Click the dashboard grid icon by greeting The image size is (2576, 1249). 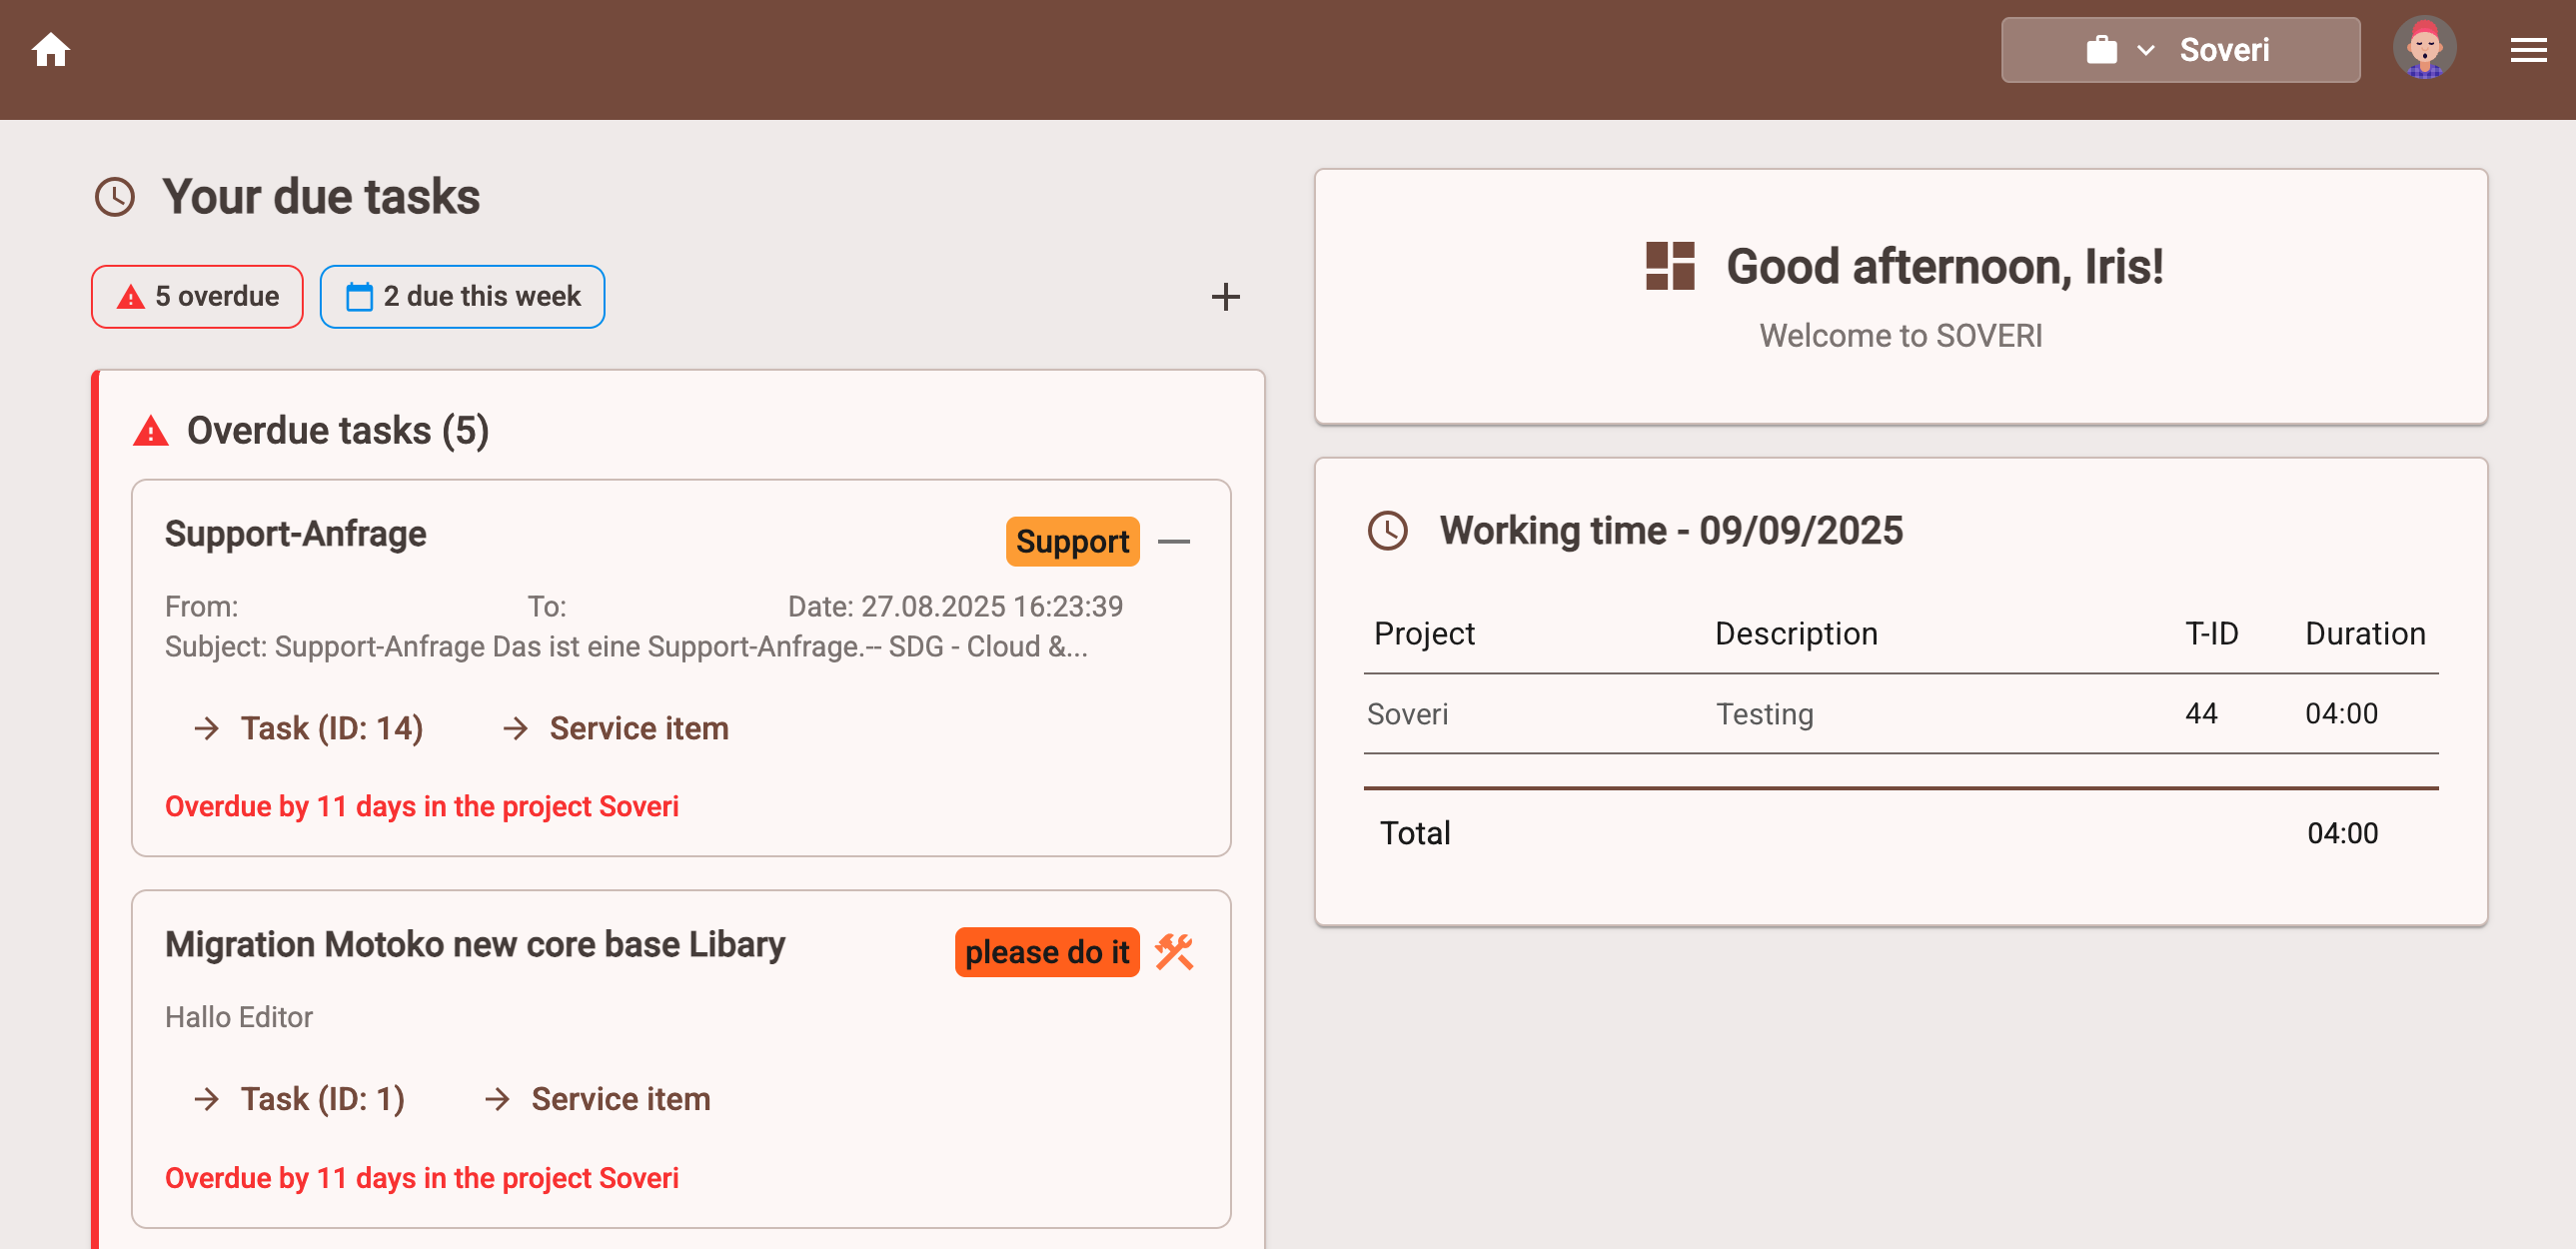click(x=1669, y=266)
